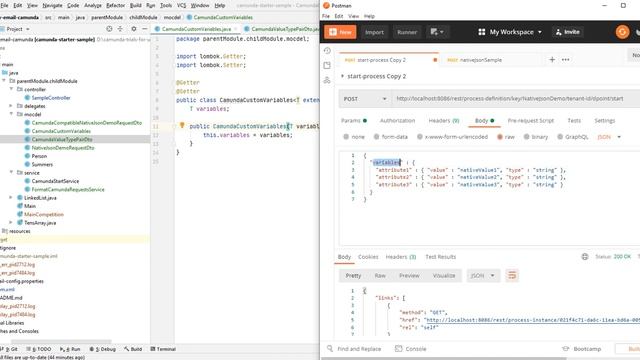This screenshot has height=360, width=640.
Task: Switch to the Pre-request Script tab
Action: [x=531, y=120]
